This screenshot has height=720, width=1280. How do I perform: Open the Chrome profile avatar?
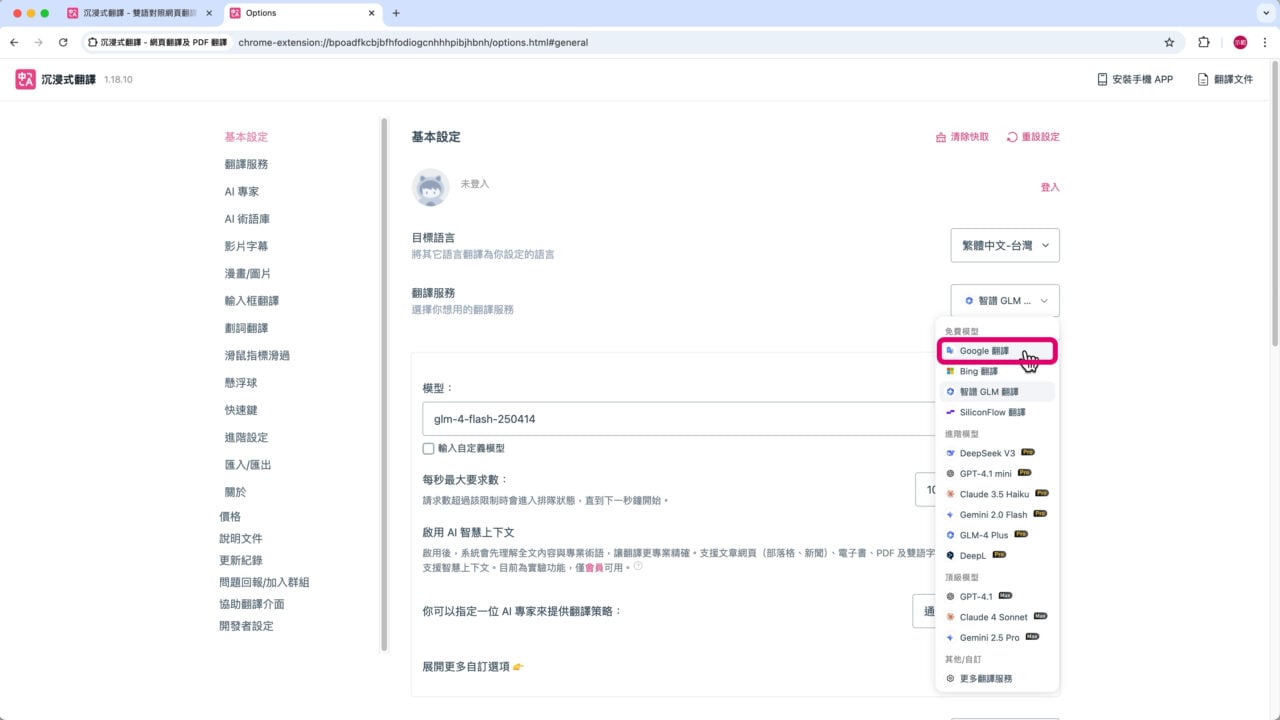(x=1240, y=43)
